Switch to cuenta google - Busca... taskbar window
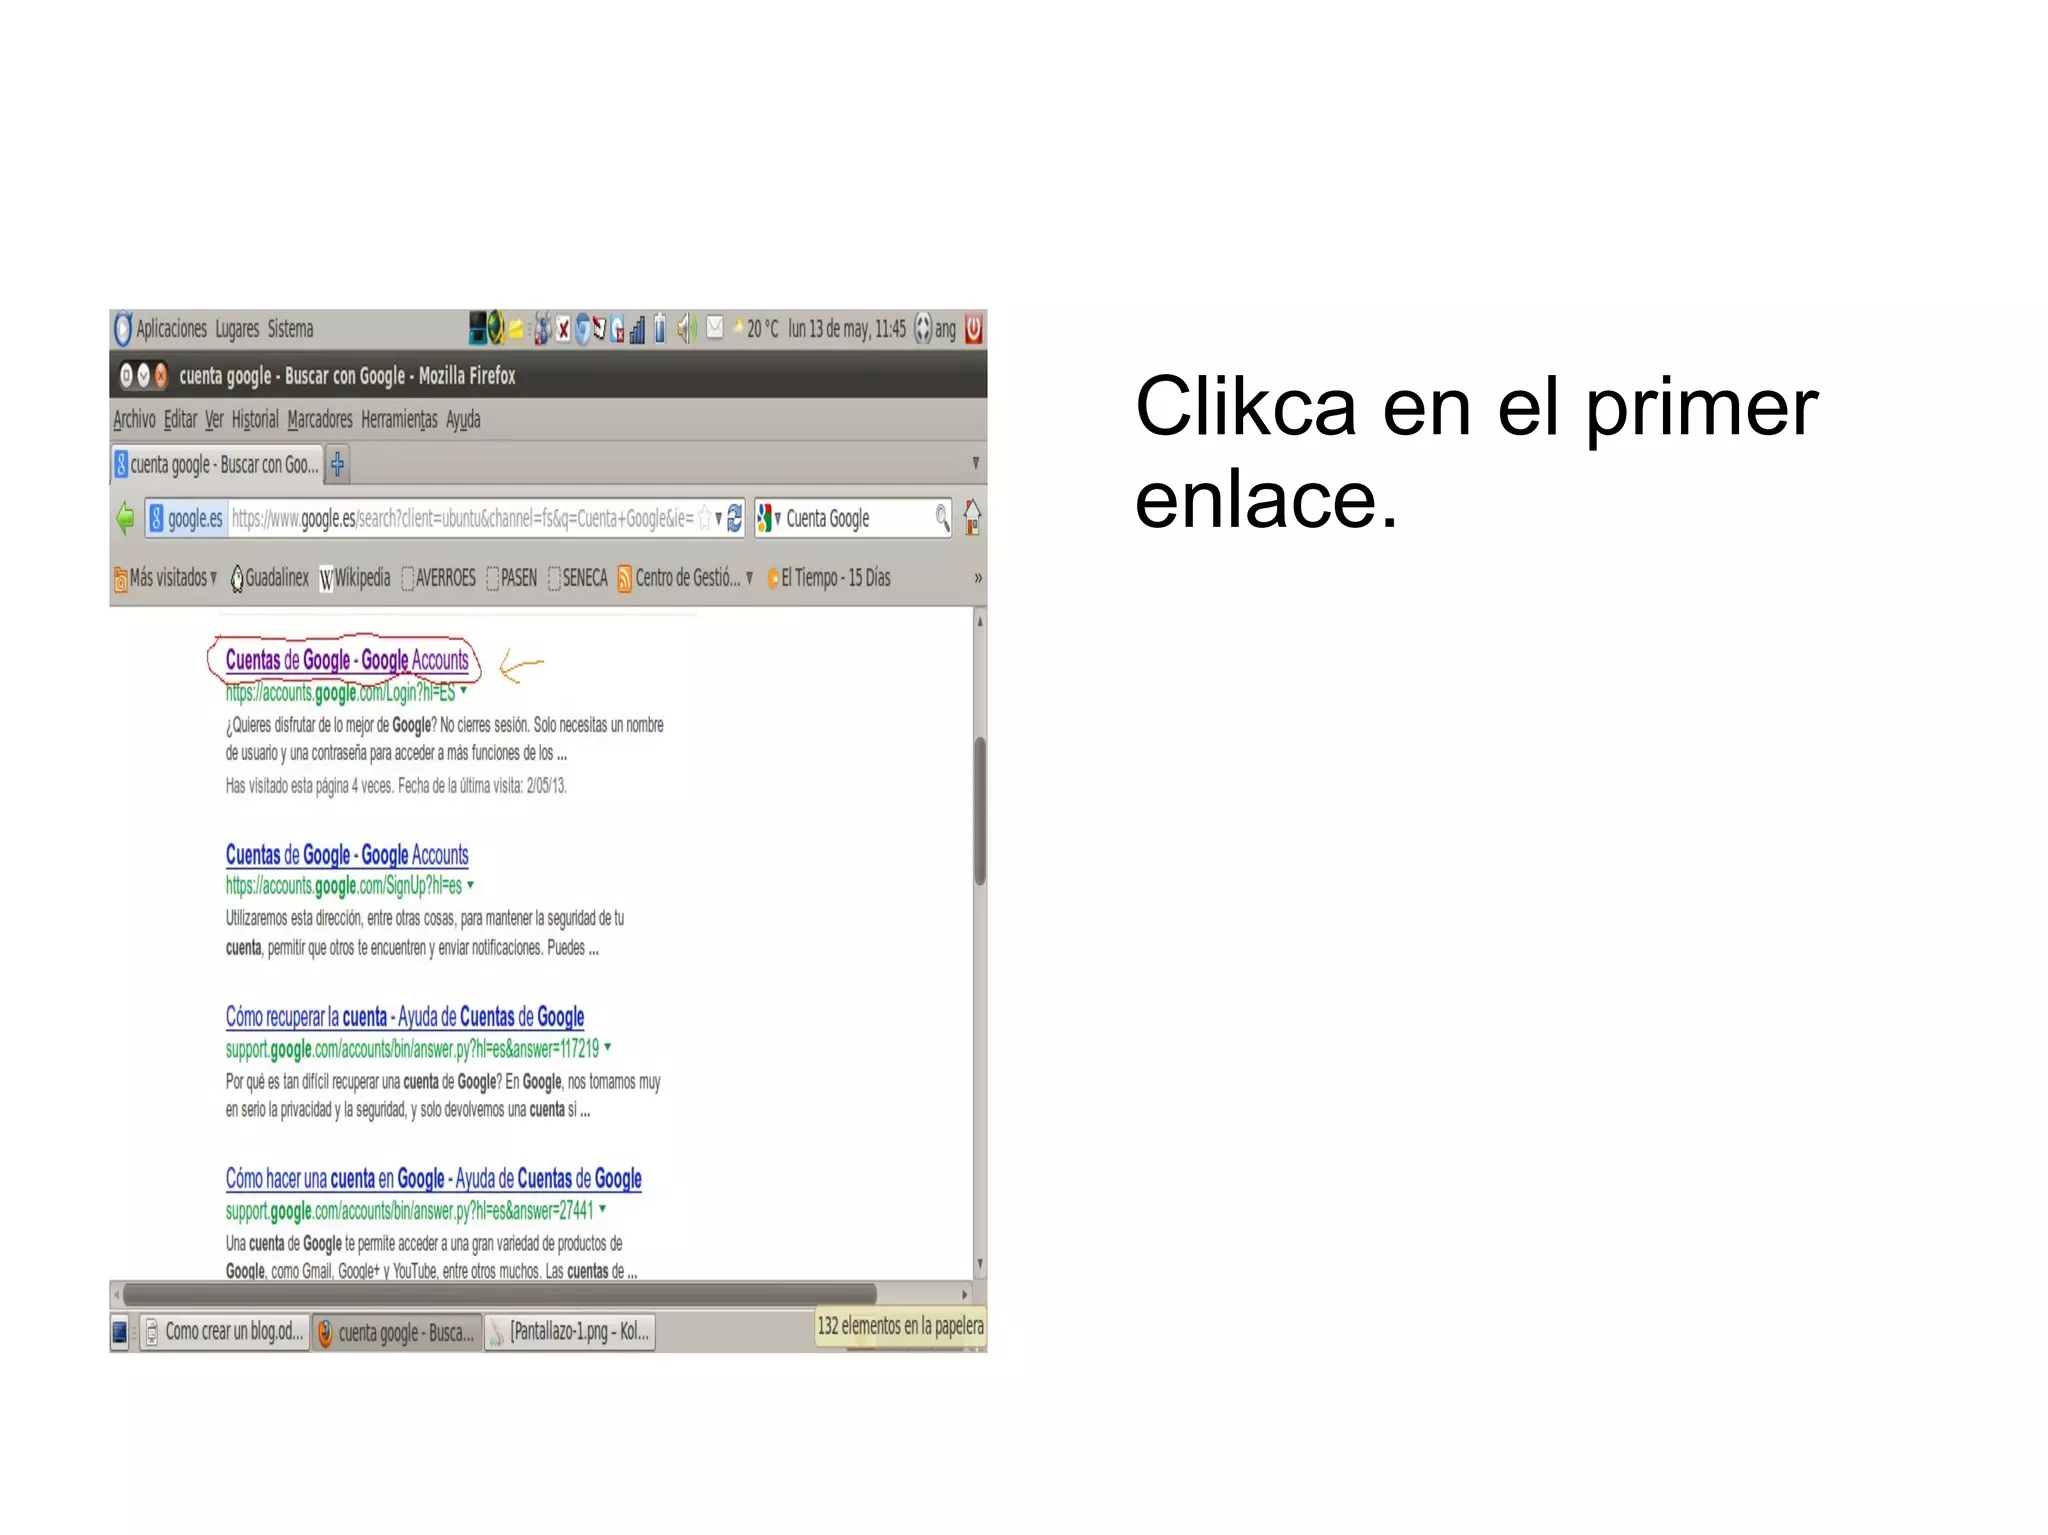 tap(396, 1332)
